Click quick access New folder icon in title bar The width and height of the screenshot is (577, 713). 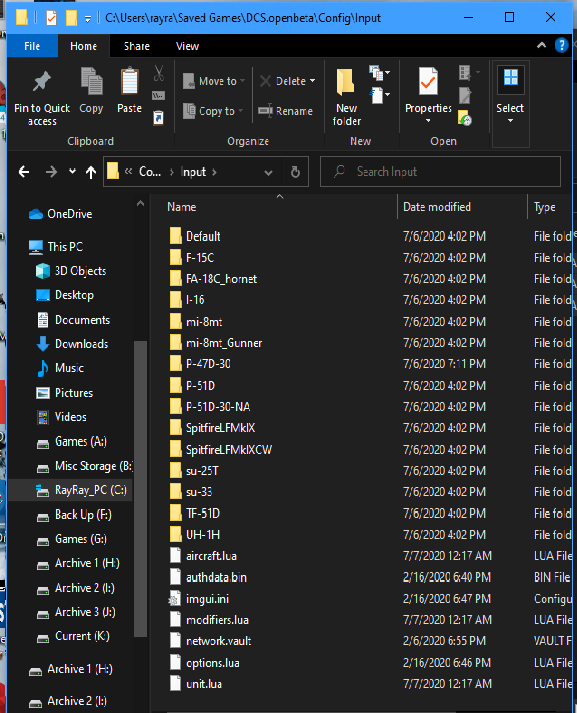(71, 18)
